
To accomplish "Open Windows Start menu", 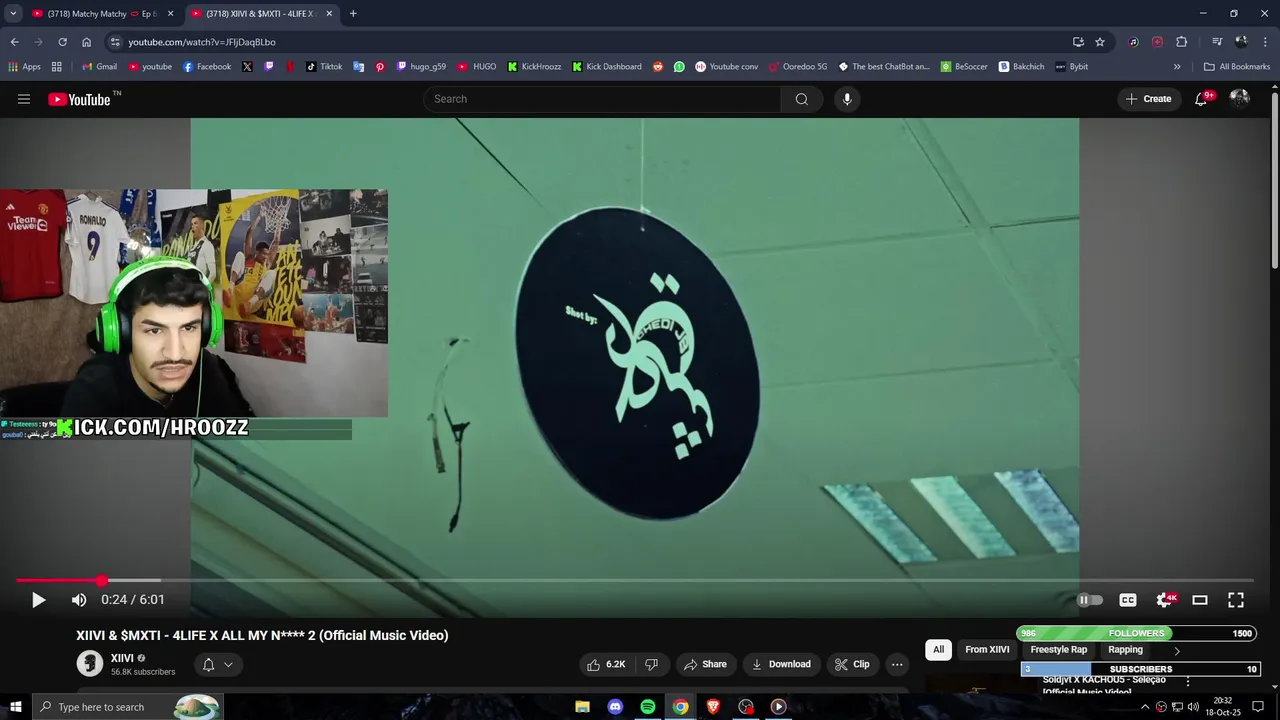I will [15, 707].
